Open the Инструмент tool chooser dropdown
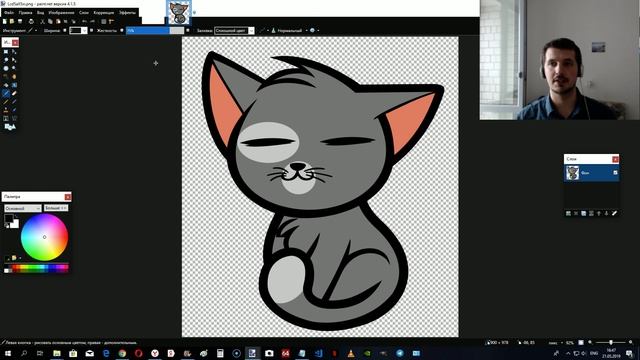 coord(32,30)
